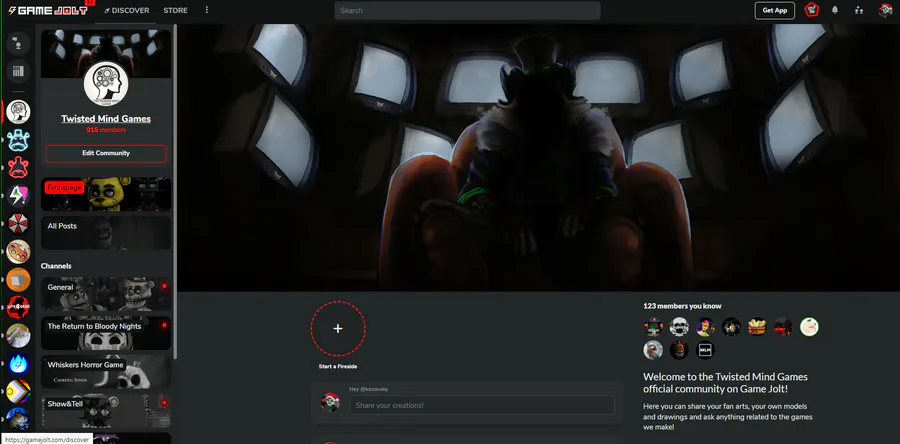Go to the STORE tab

click(175, 10)
